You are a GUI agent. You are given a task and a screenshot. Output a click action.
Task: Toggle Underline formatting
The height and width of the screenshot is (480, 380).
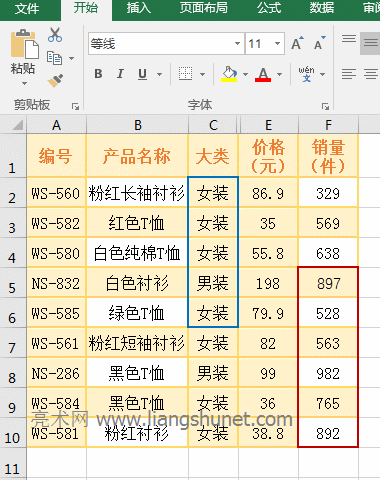click(142, 74)
